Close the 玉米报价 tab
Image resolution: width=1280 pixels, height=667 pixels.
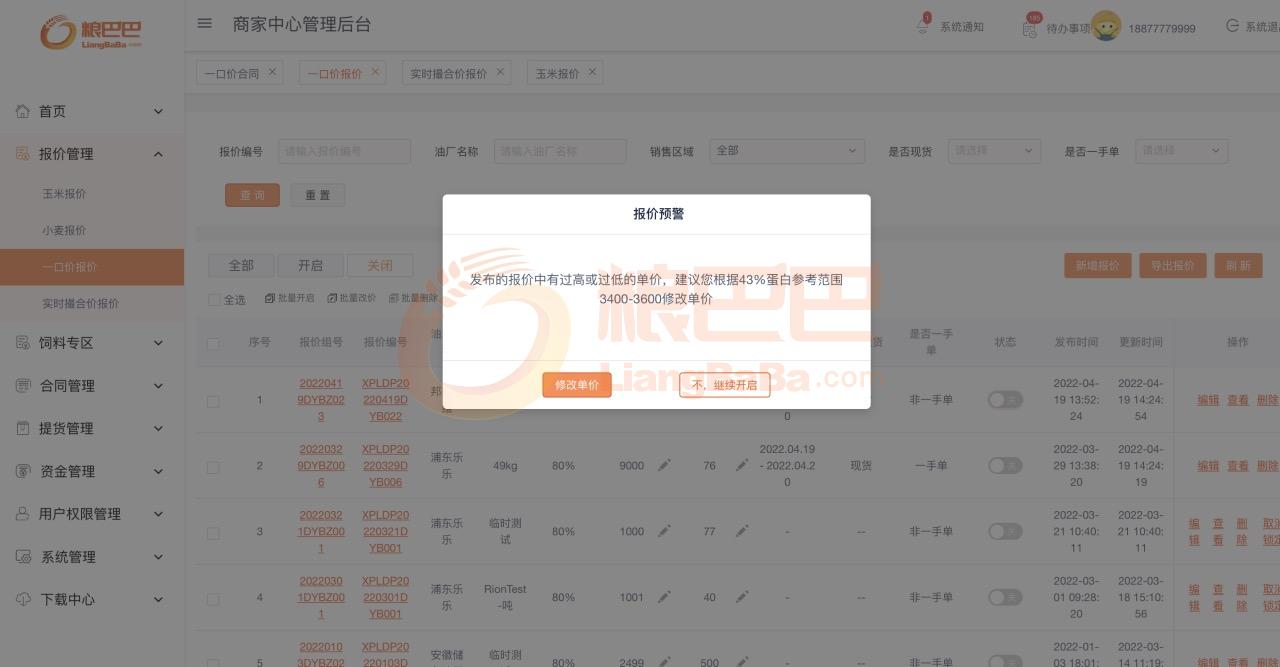tap(592, 72)
